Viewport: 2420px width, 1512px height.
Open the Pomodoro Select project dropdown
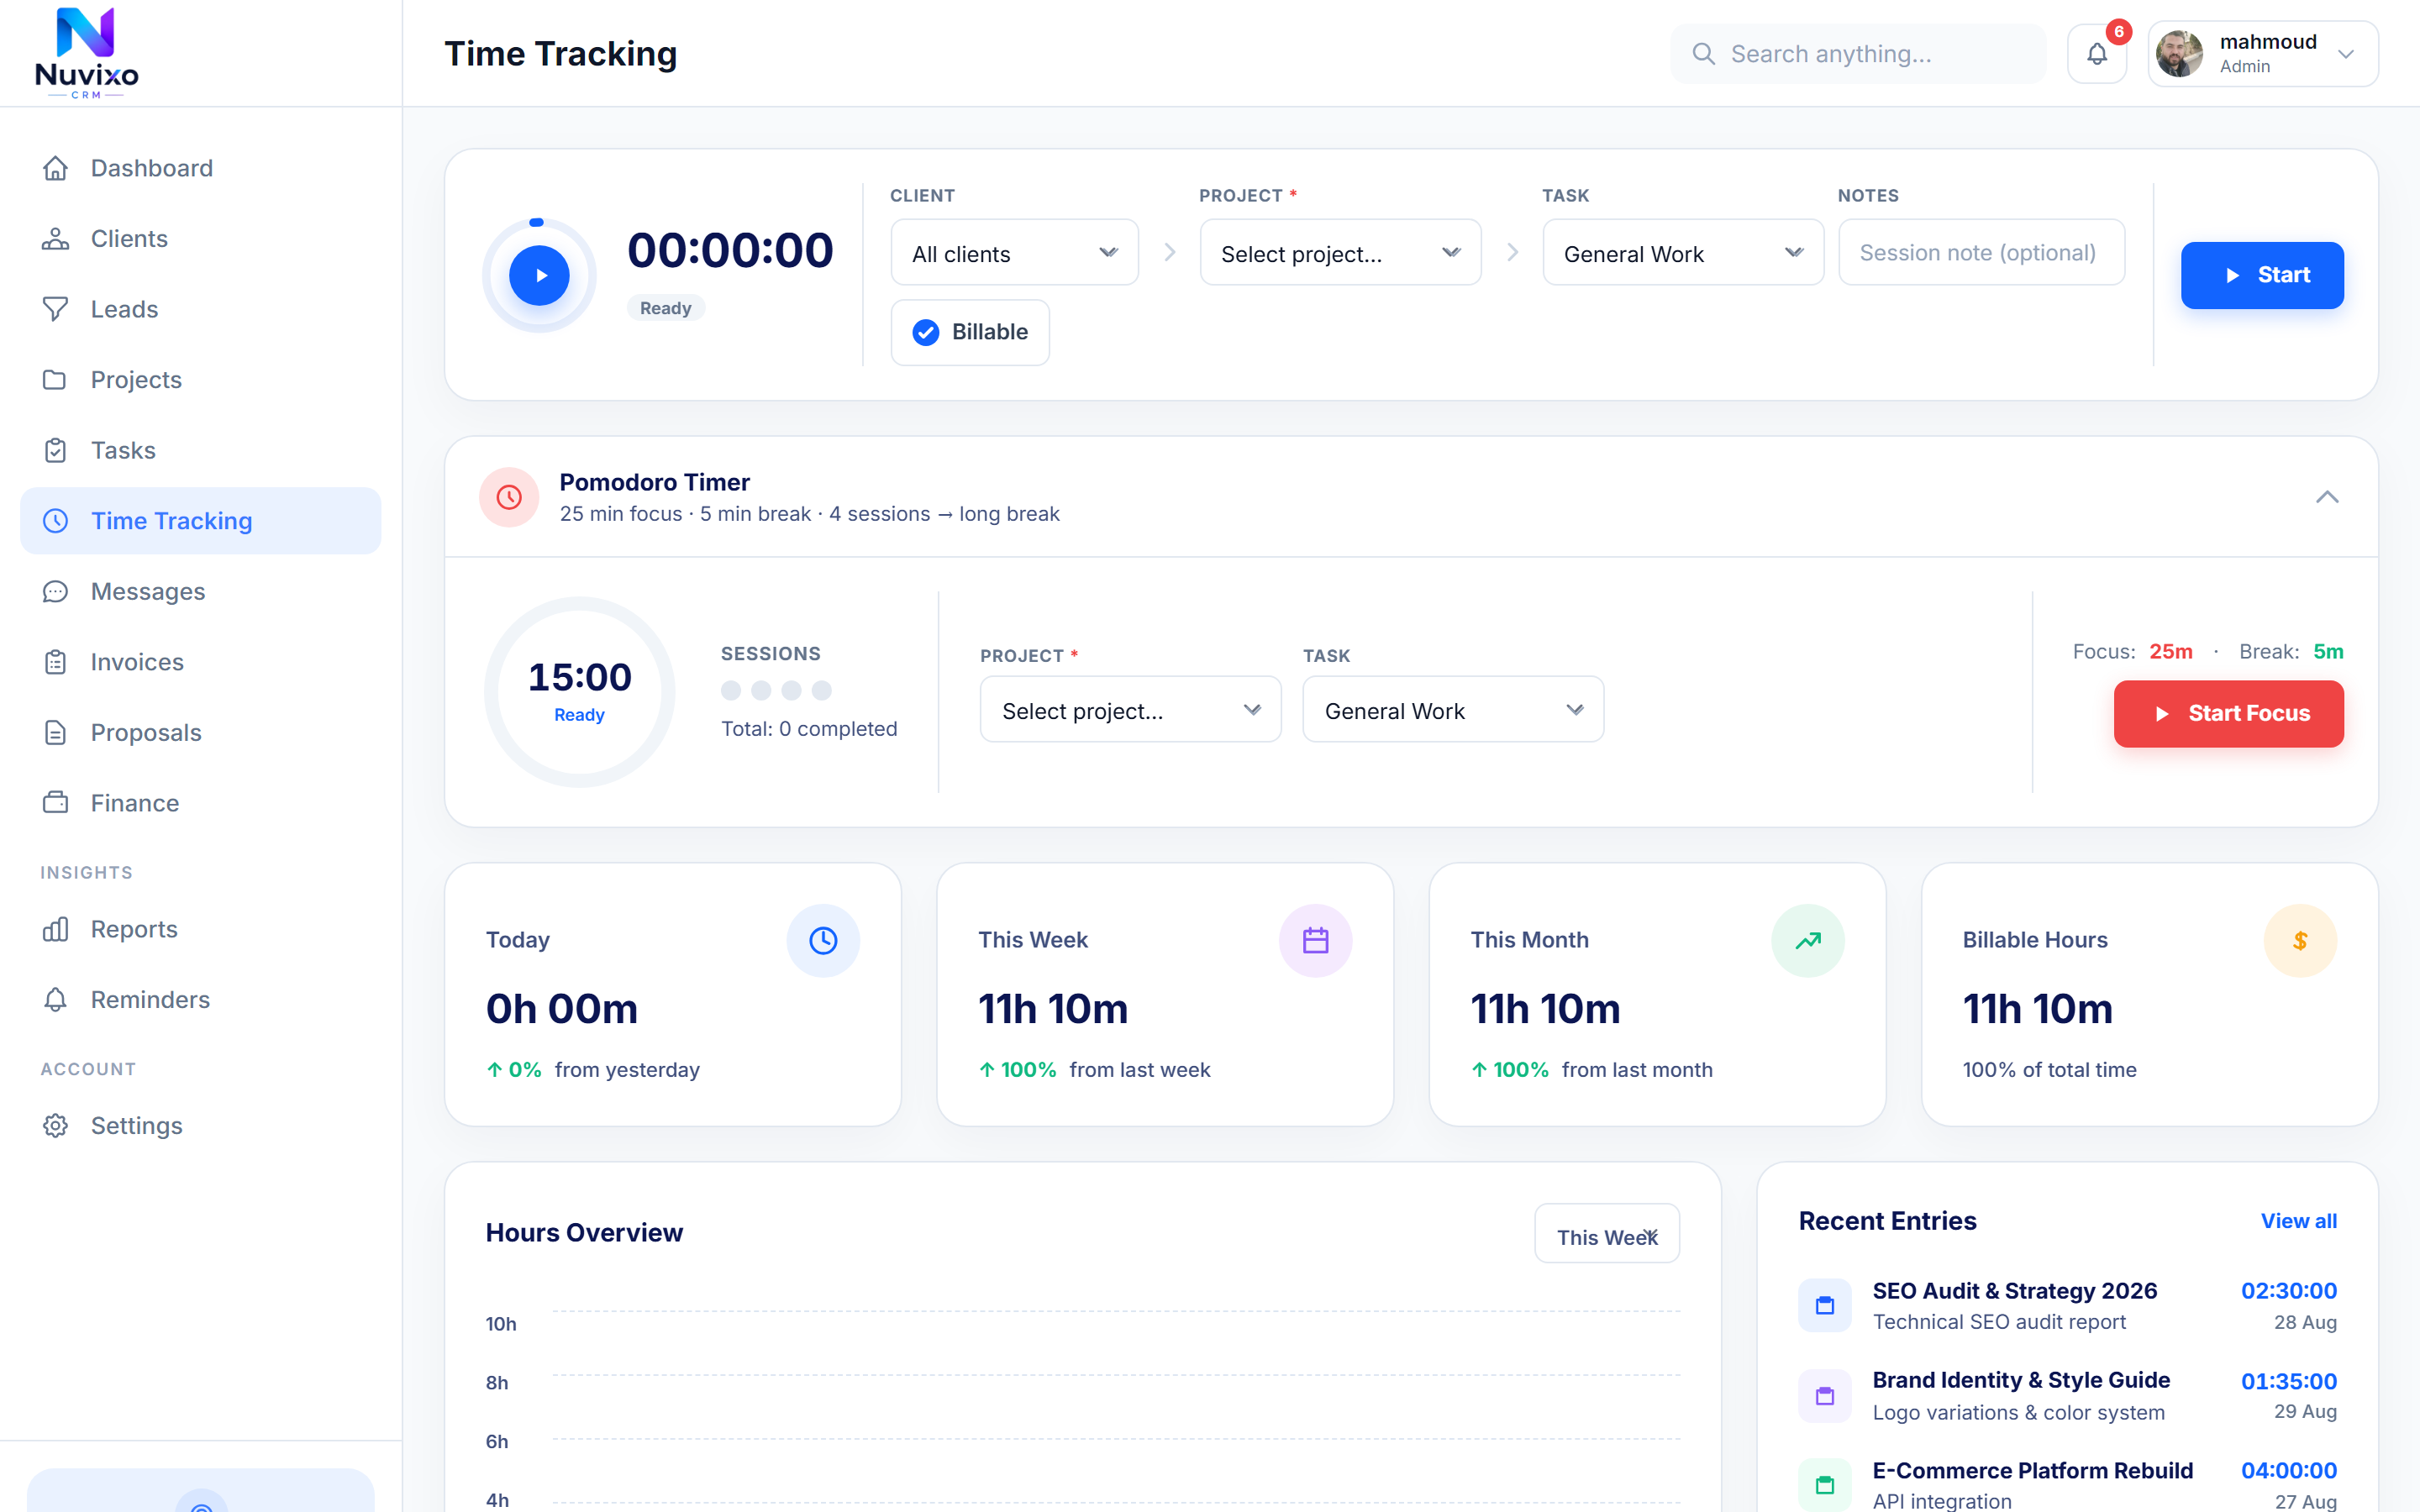[1130, 710]
